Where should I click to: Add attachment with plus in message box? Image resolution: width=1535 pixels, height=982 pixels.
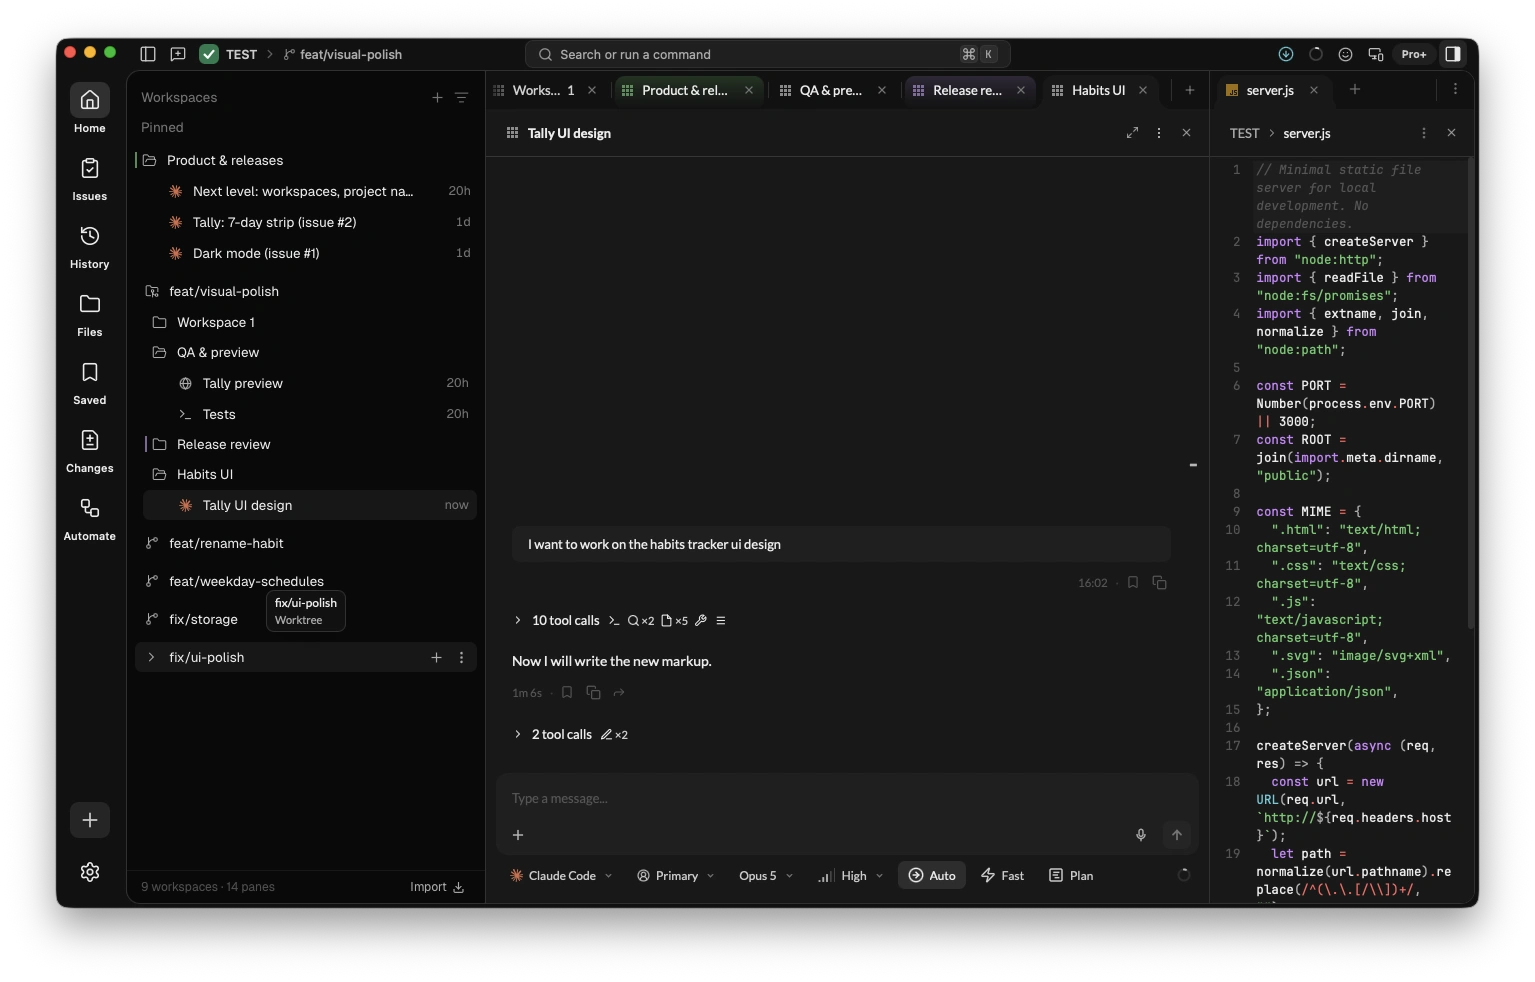pos(518,835)
